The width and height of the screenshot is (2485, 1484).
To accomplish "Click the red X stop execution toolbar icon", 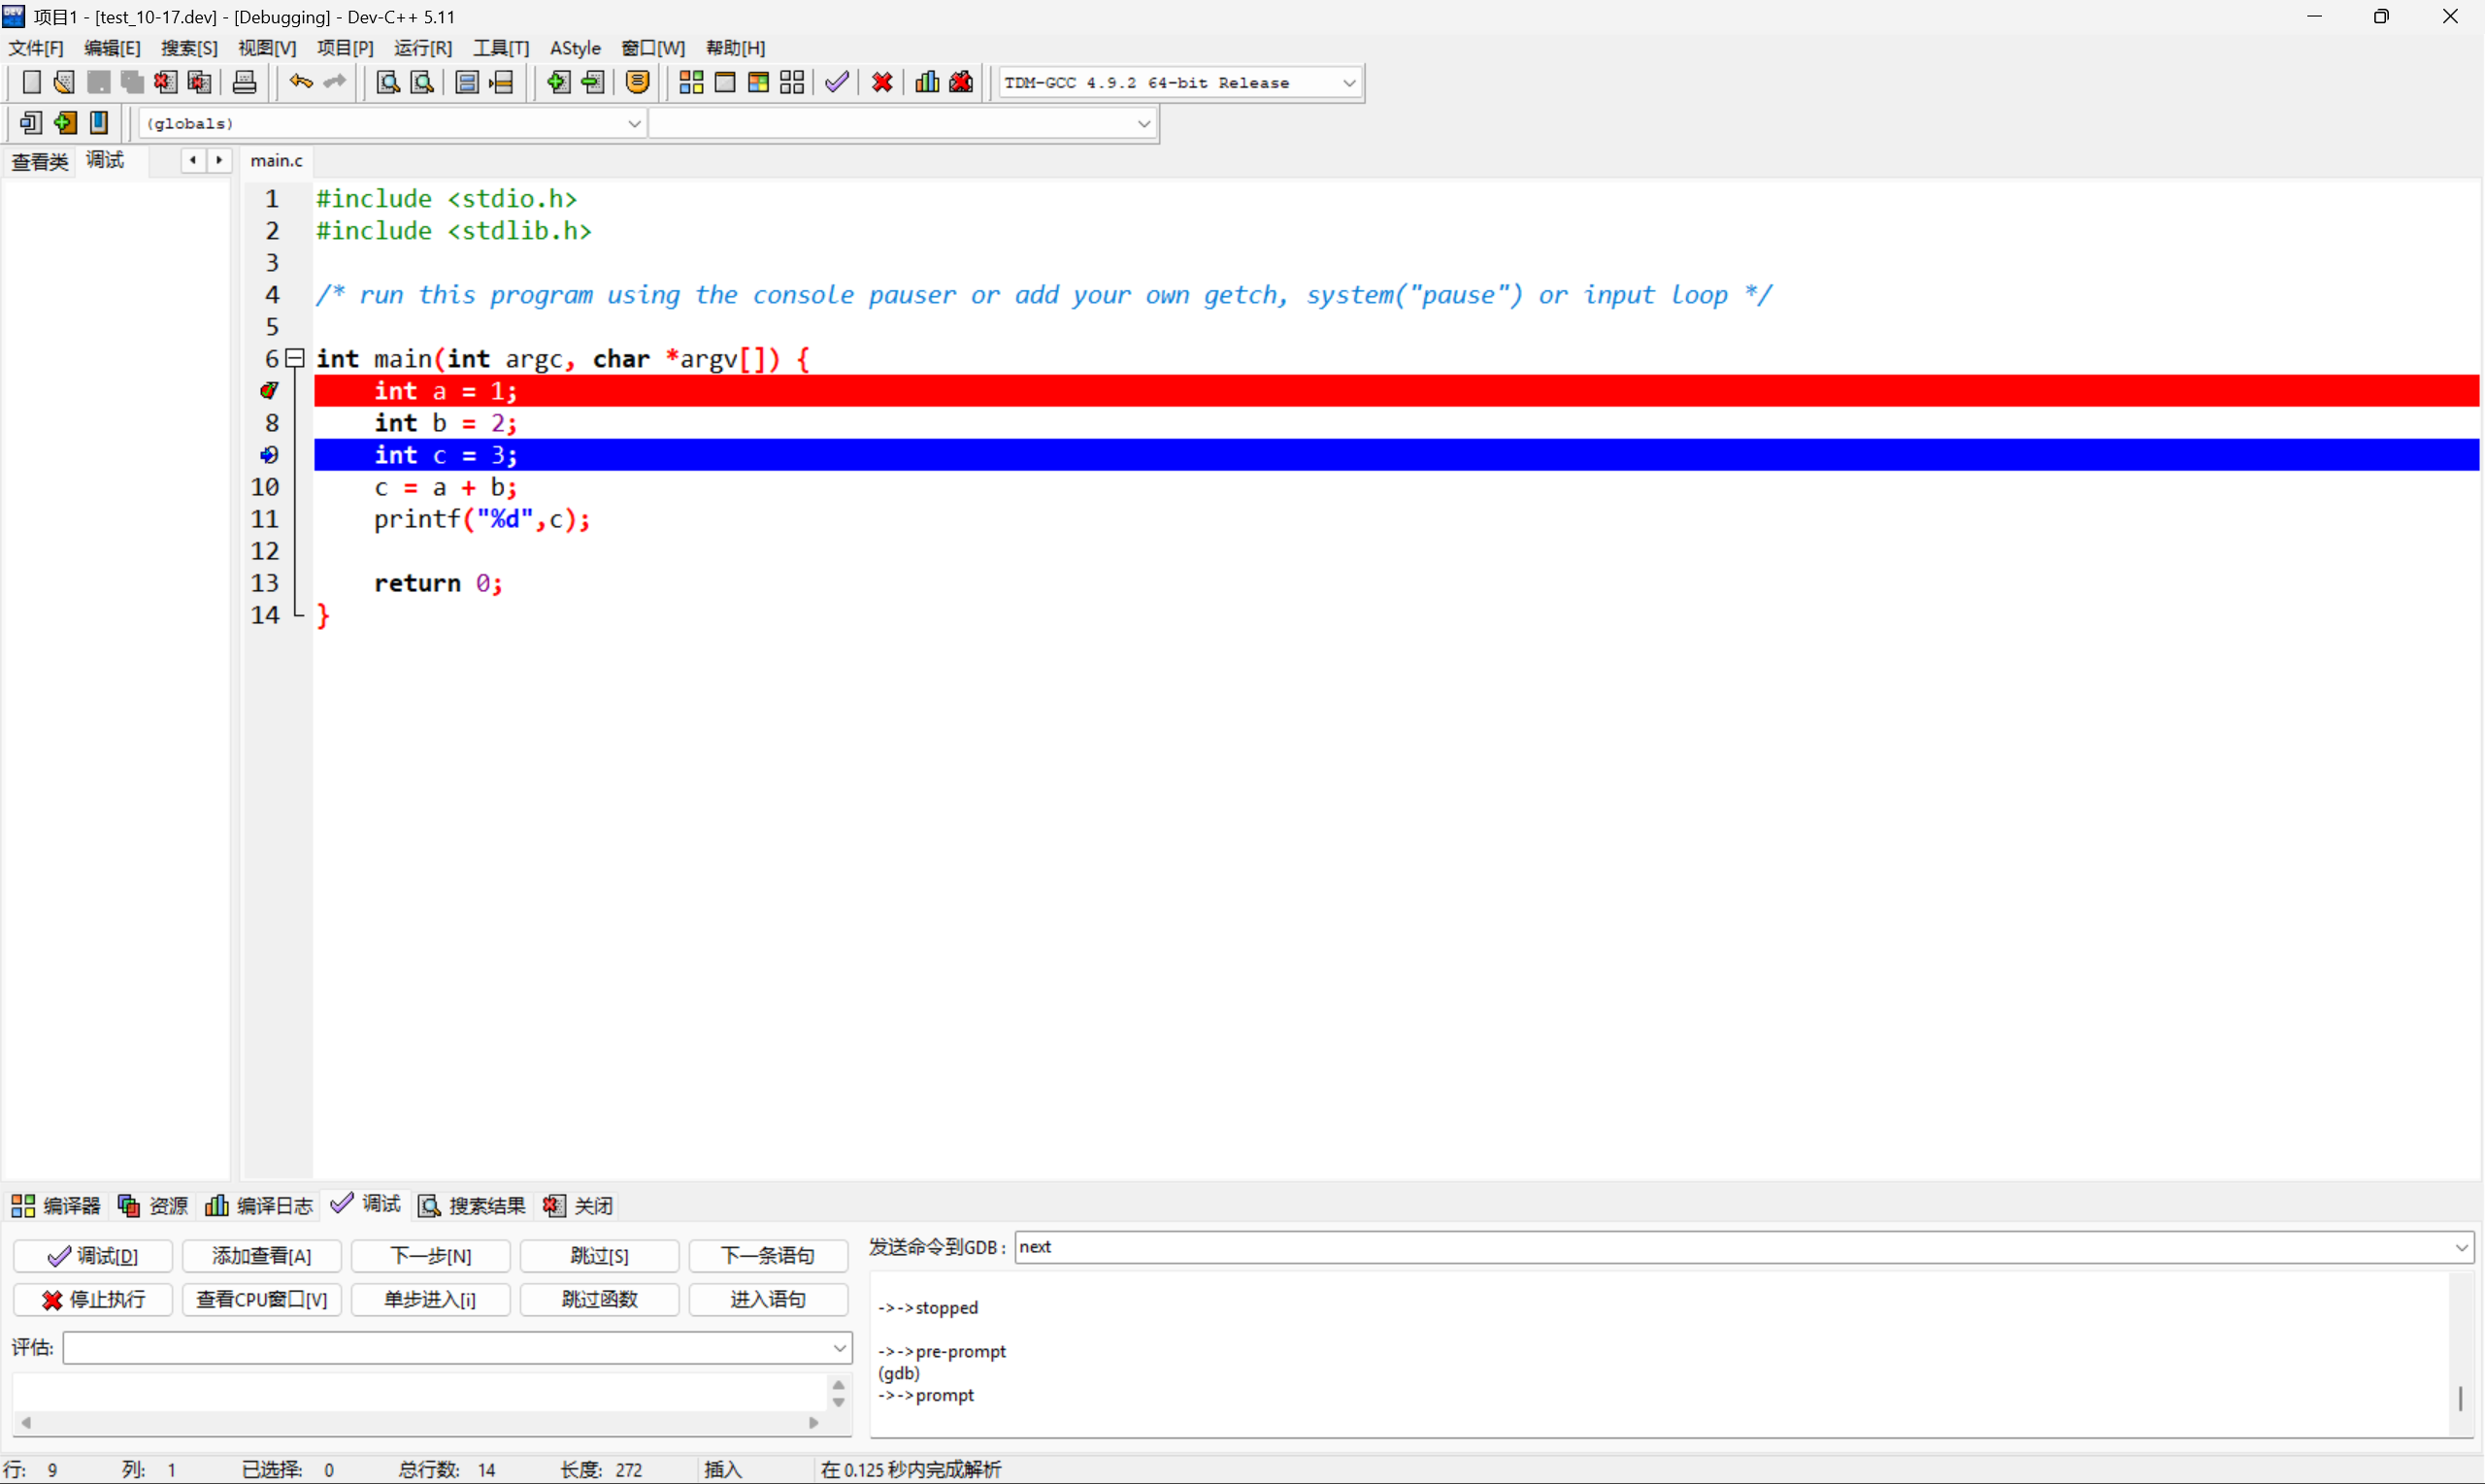I will point(882,82).
